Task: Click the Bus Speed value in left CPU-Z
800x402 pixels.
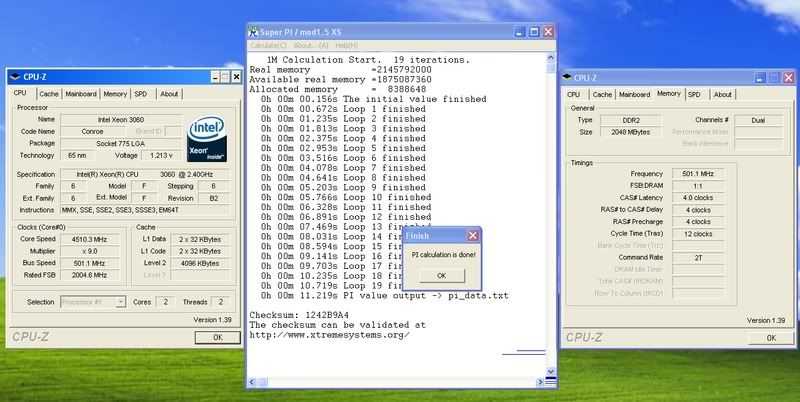Action: (x=90, y=263)
